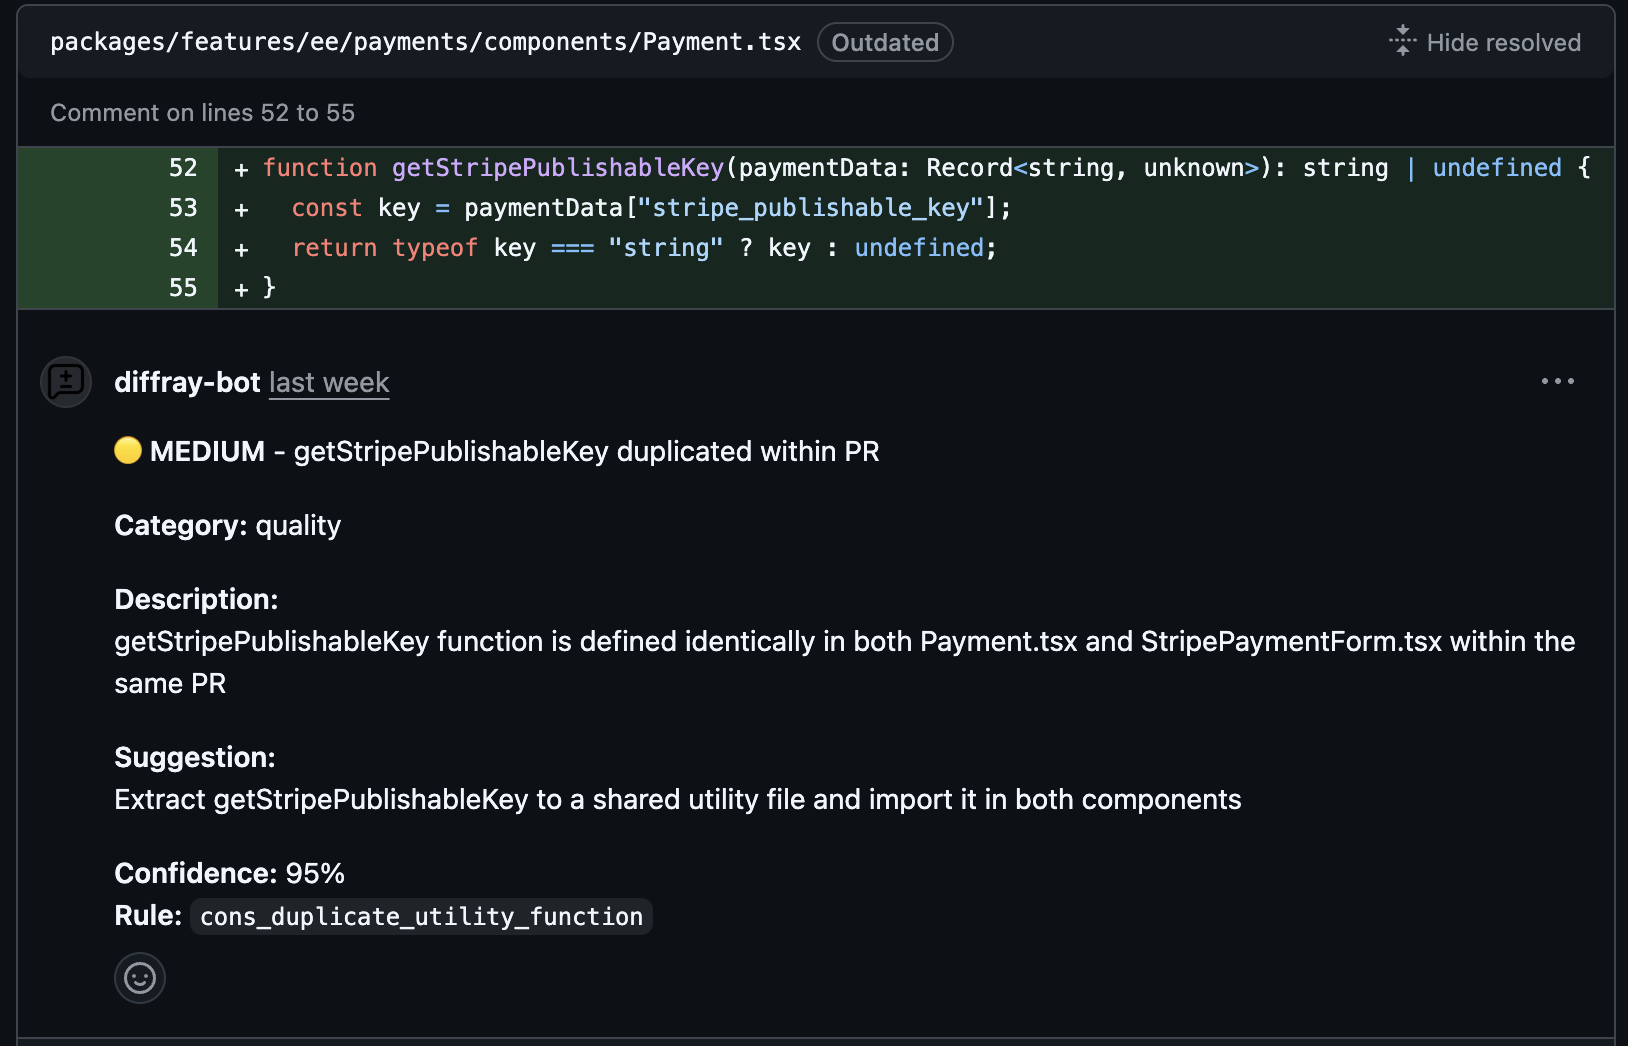Screen dimensions: 1628x1046
Task: Open the comment options kebab menu
Action: [1558, 381]
